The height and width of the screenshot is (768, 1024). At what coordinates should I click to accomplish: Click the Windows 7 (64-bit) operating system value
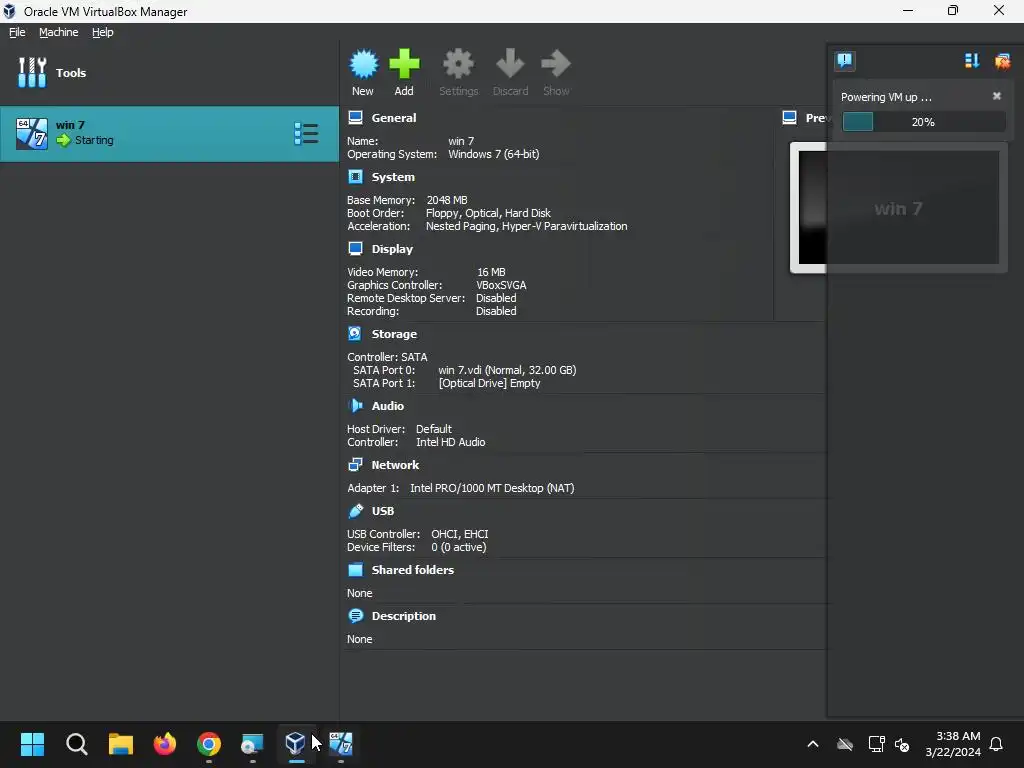pyautogui.click(x=494, y=154)
